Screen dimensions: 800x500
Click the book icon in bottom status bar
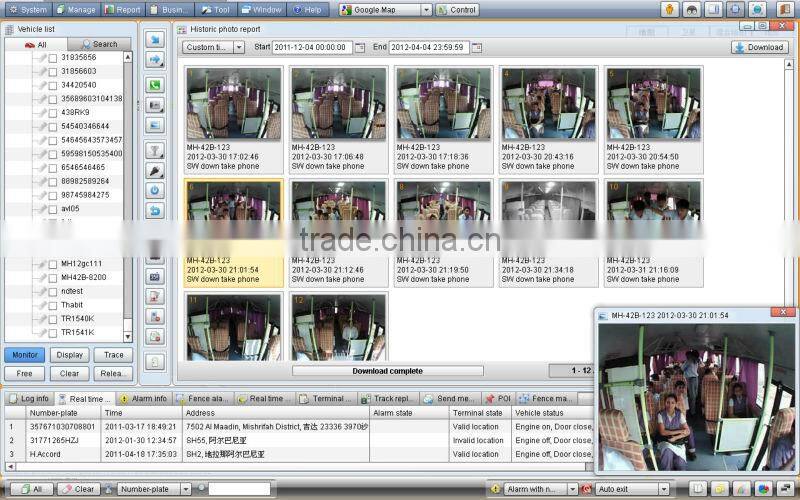[698, 489]
